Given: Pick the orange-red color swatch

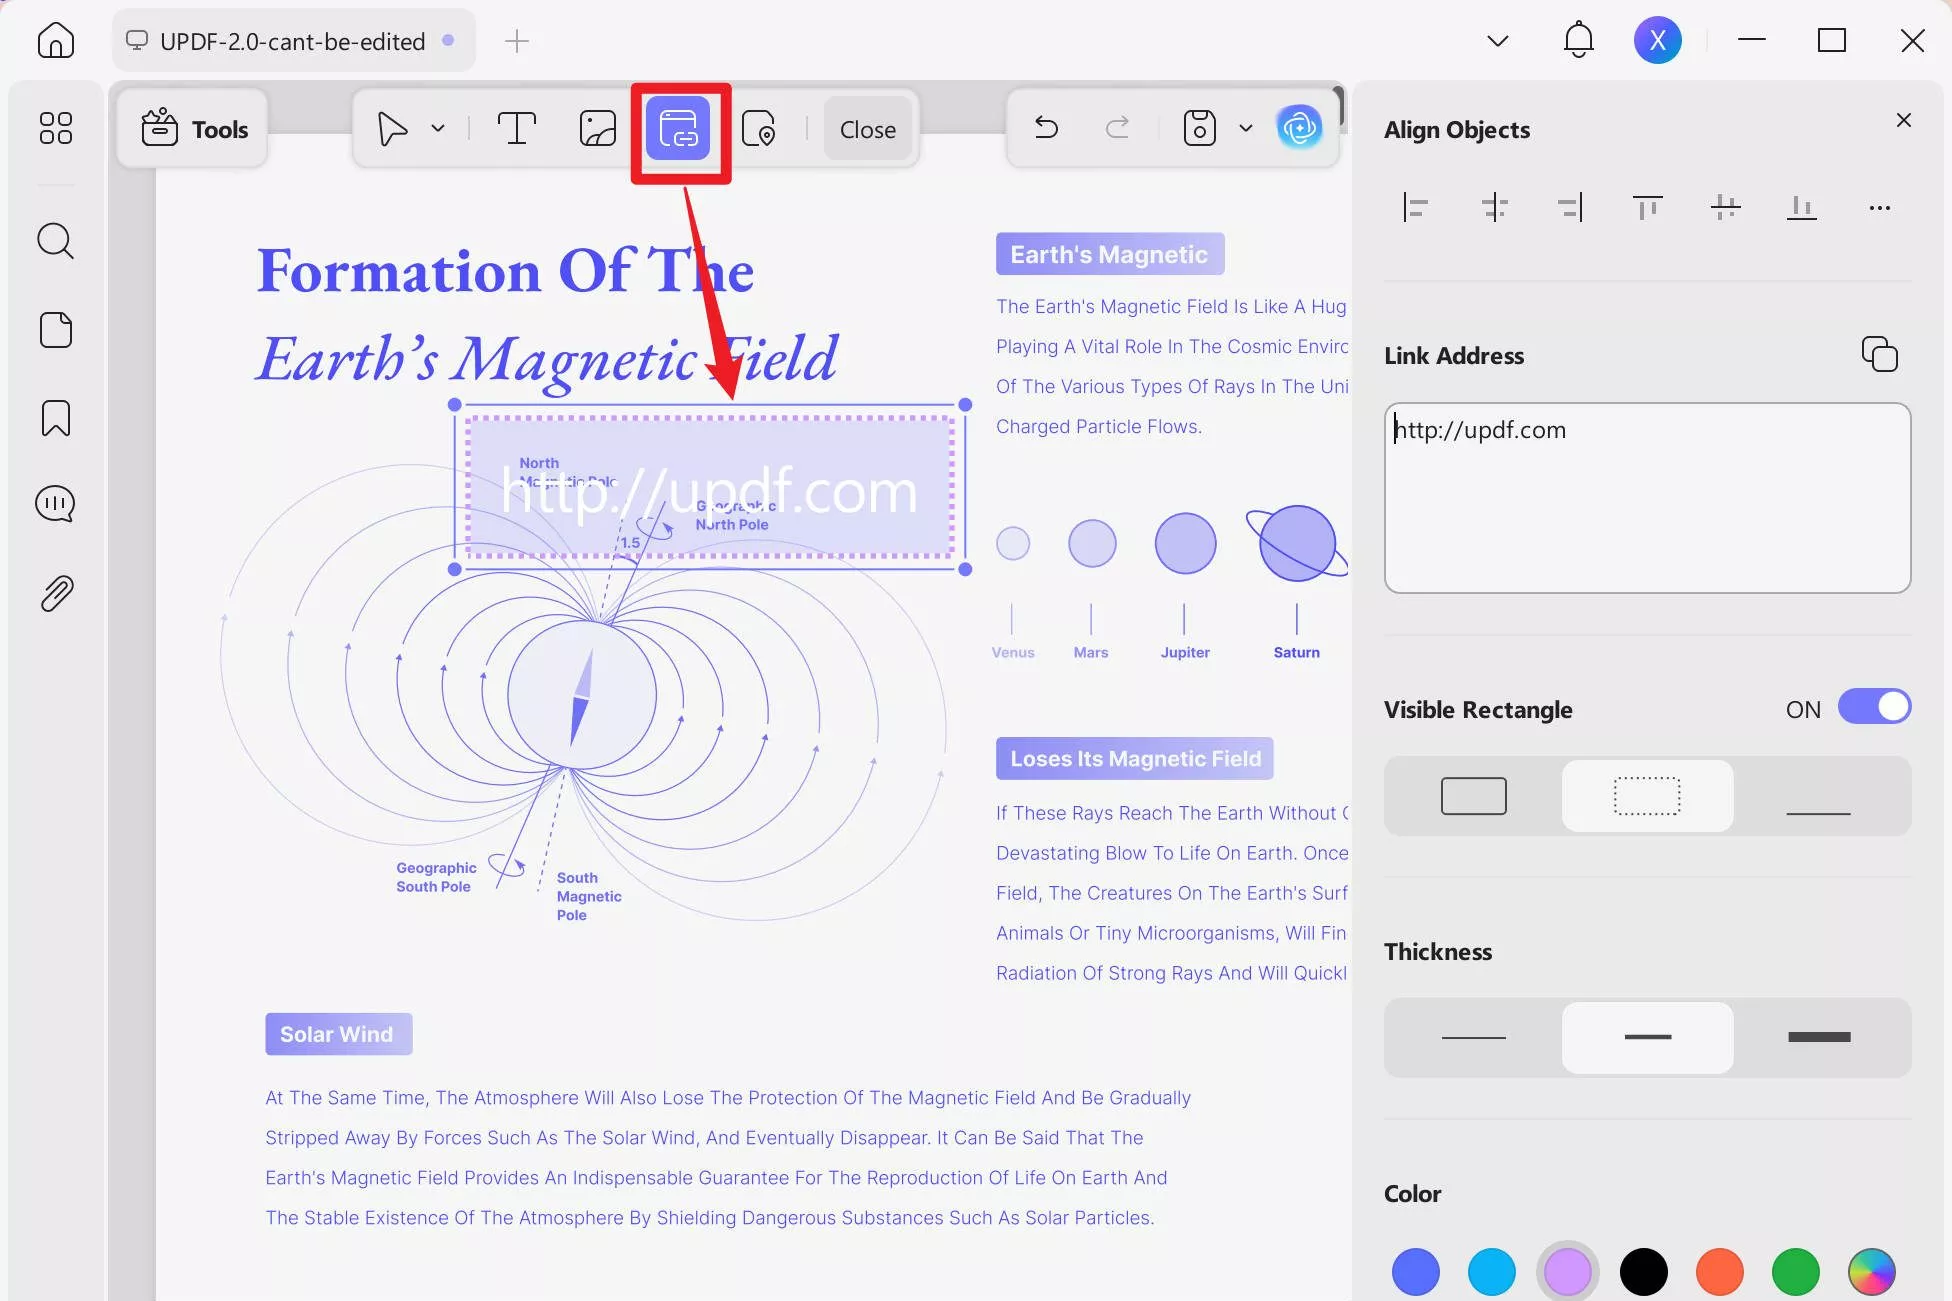Looking at the screenshot, I should [1719, 1271].
